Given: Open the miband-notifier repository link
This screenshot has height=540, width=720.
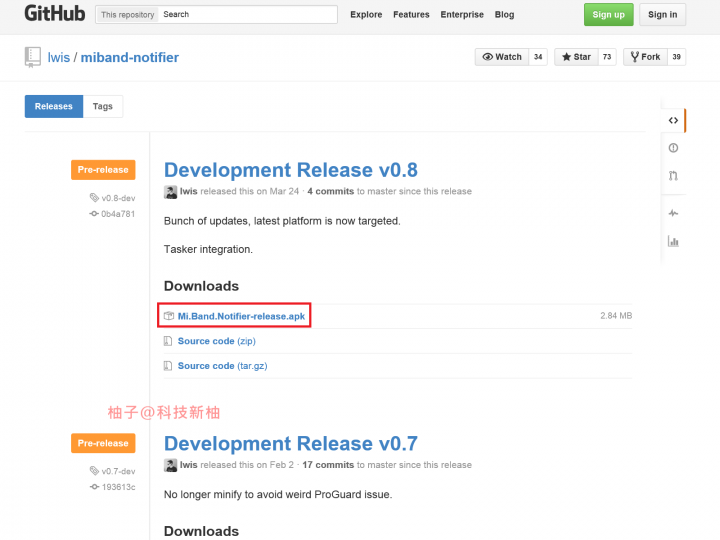Looking at the screenshot, I should coord(130,57).
